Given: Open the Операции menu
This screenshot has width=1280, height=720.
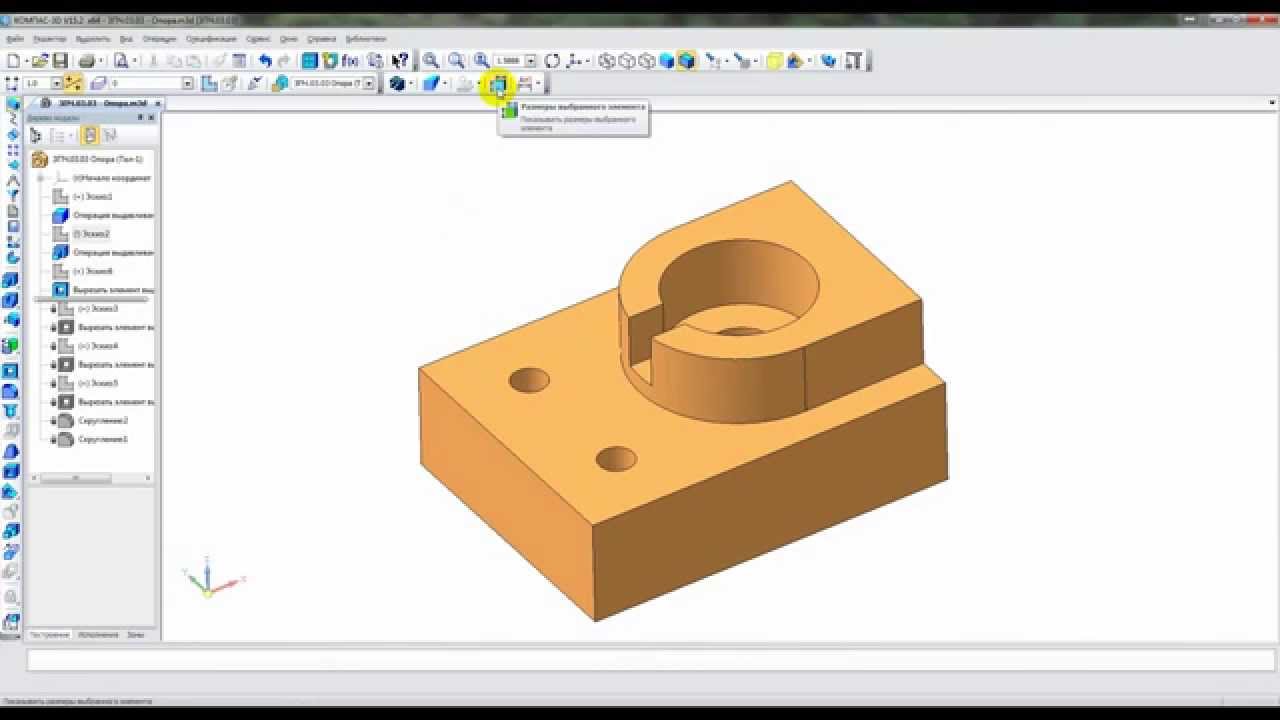Looking at the screenshot, I should 159,38.
